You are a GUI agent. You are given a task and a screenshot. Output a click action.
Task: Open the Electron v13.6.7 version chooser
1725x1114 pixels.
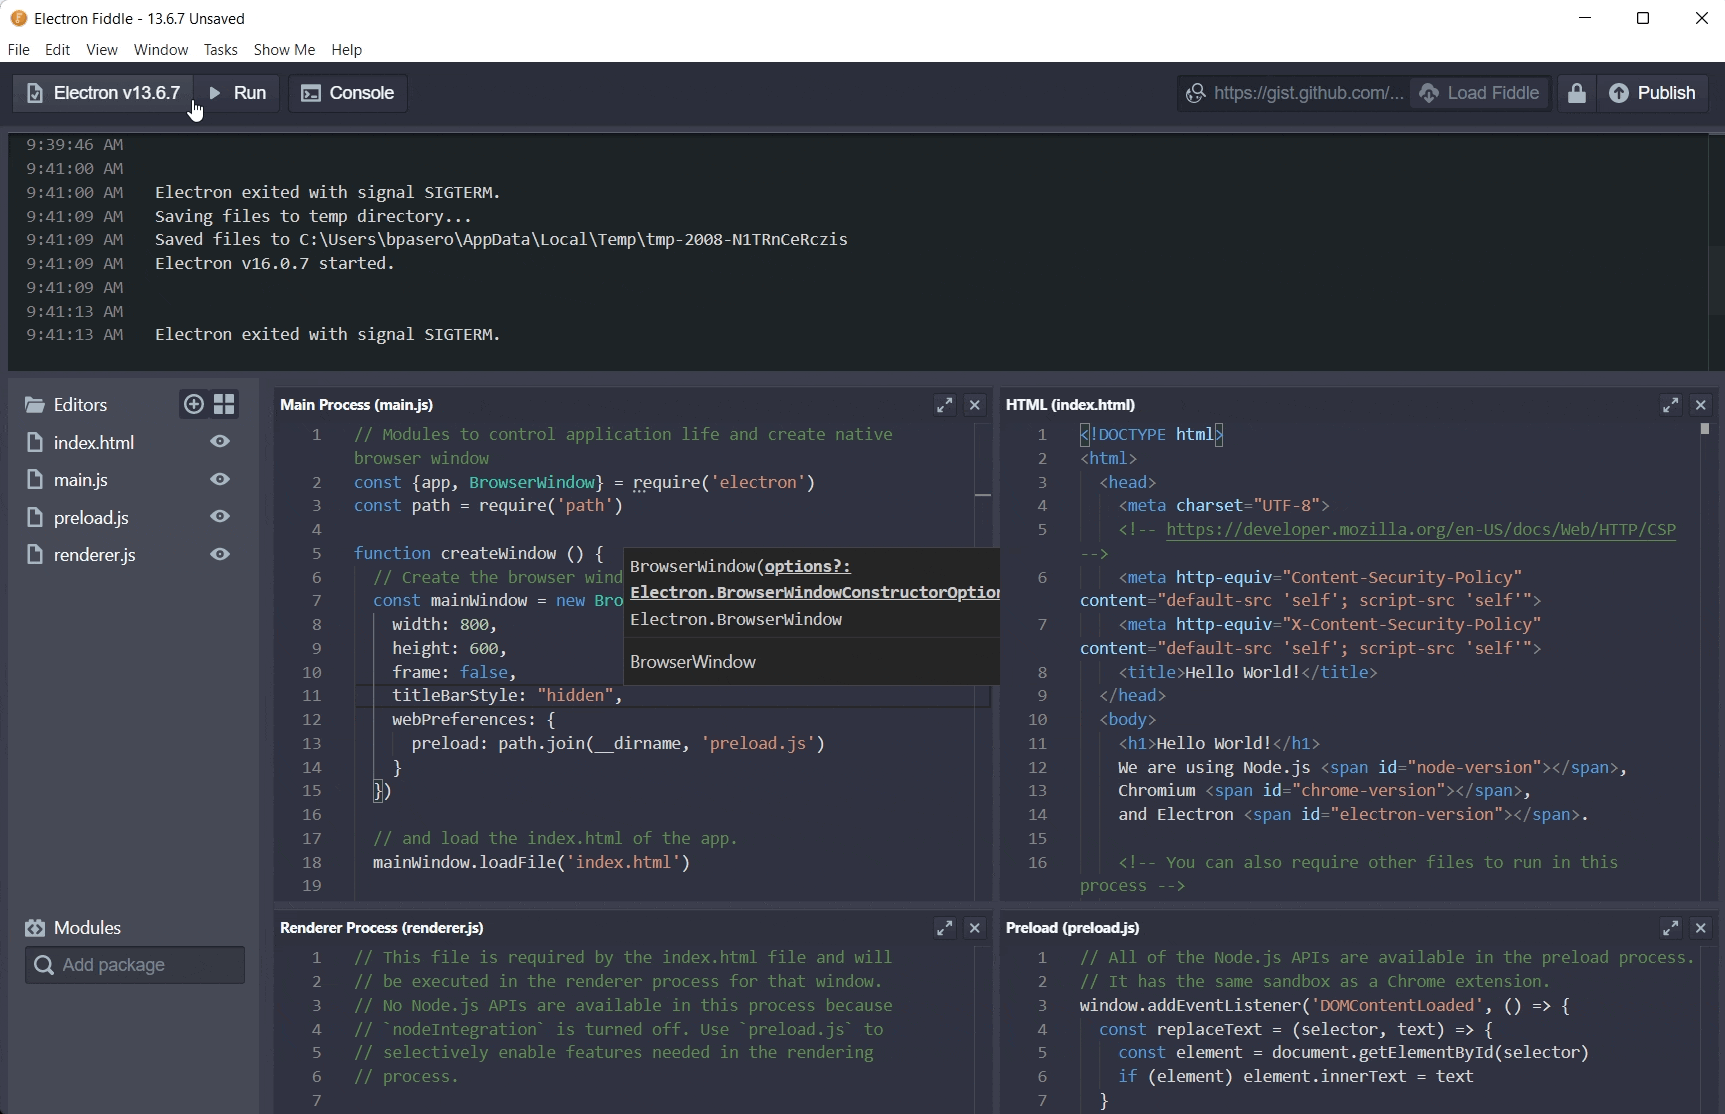(103, 93)
